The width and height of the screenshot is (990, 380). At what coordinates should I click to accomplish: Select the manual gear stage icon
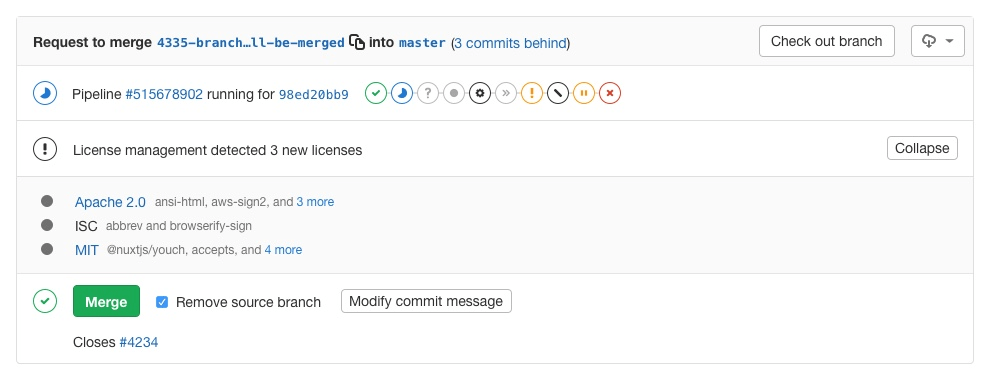480,94
